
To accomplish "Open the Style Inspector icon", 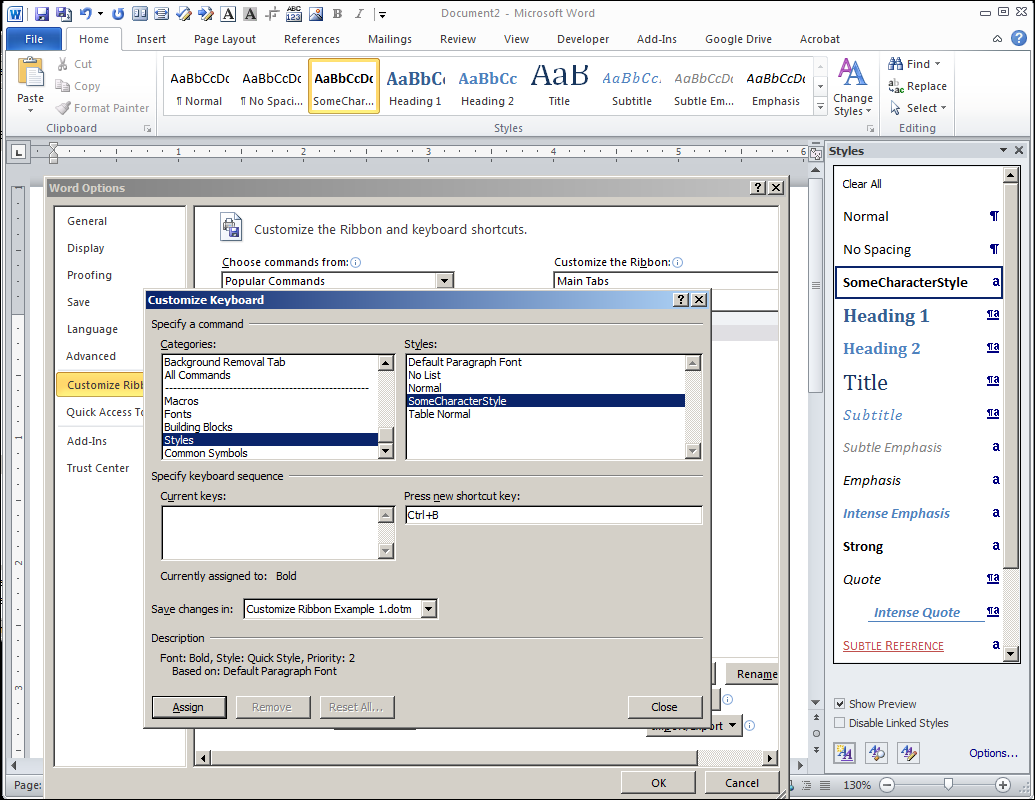I will point(877,752).
